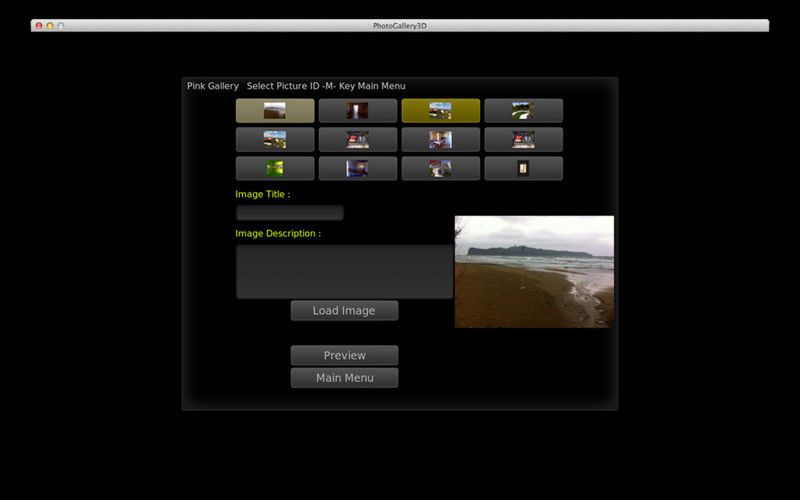The width and height of the screenshot is (800, 500).
Task: Return via the Main Menu button
Action: (x=344, y=378)
